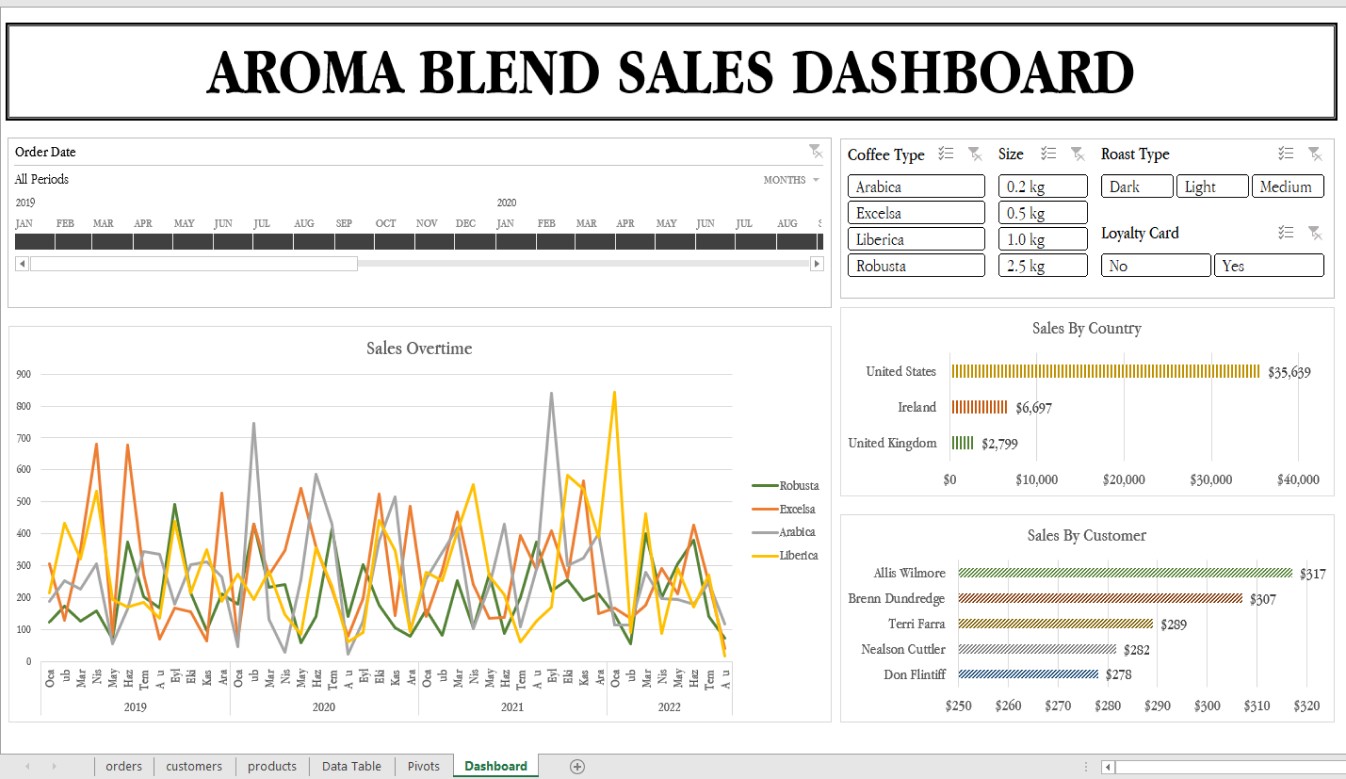This screenshot has height=779, width=1346.
Task: Select the 2.5 kg size option
Action: [x=1043, y=266]
